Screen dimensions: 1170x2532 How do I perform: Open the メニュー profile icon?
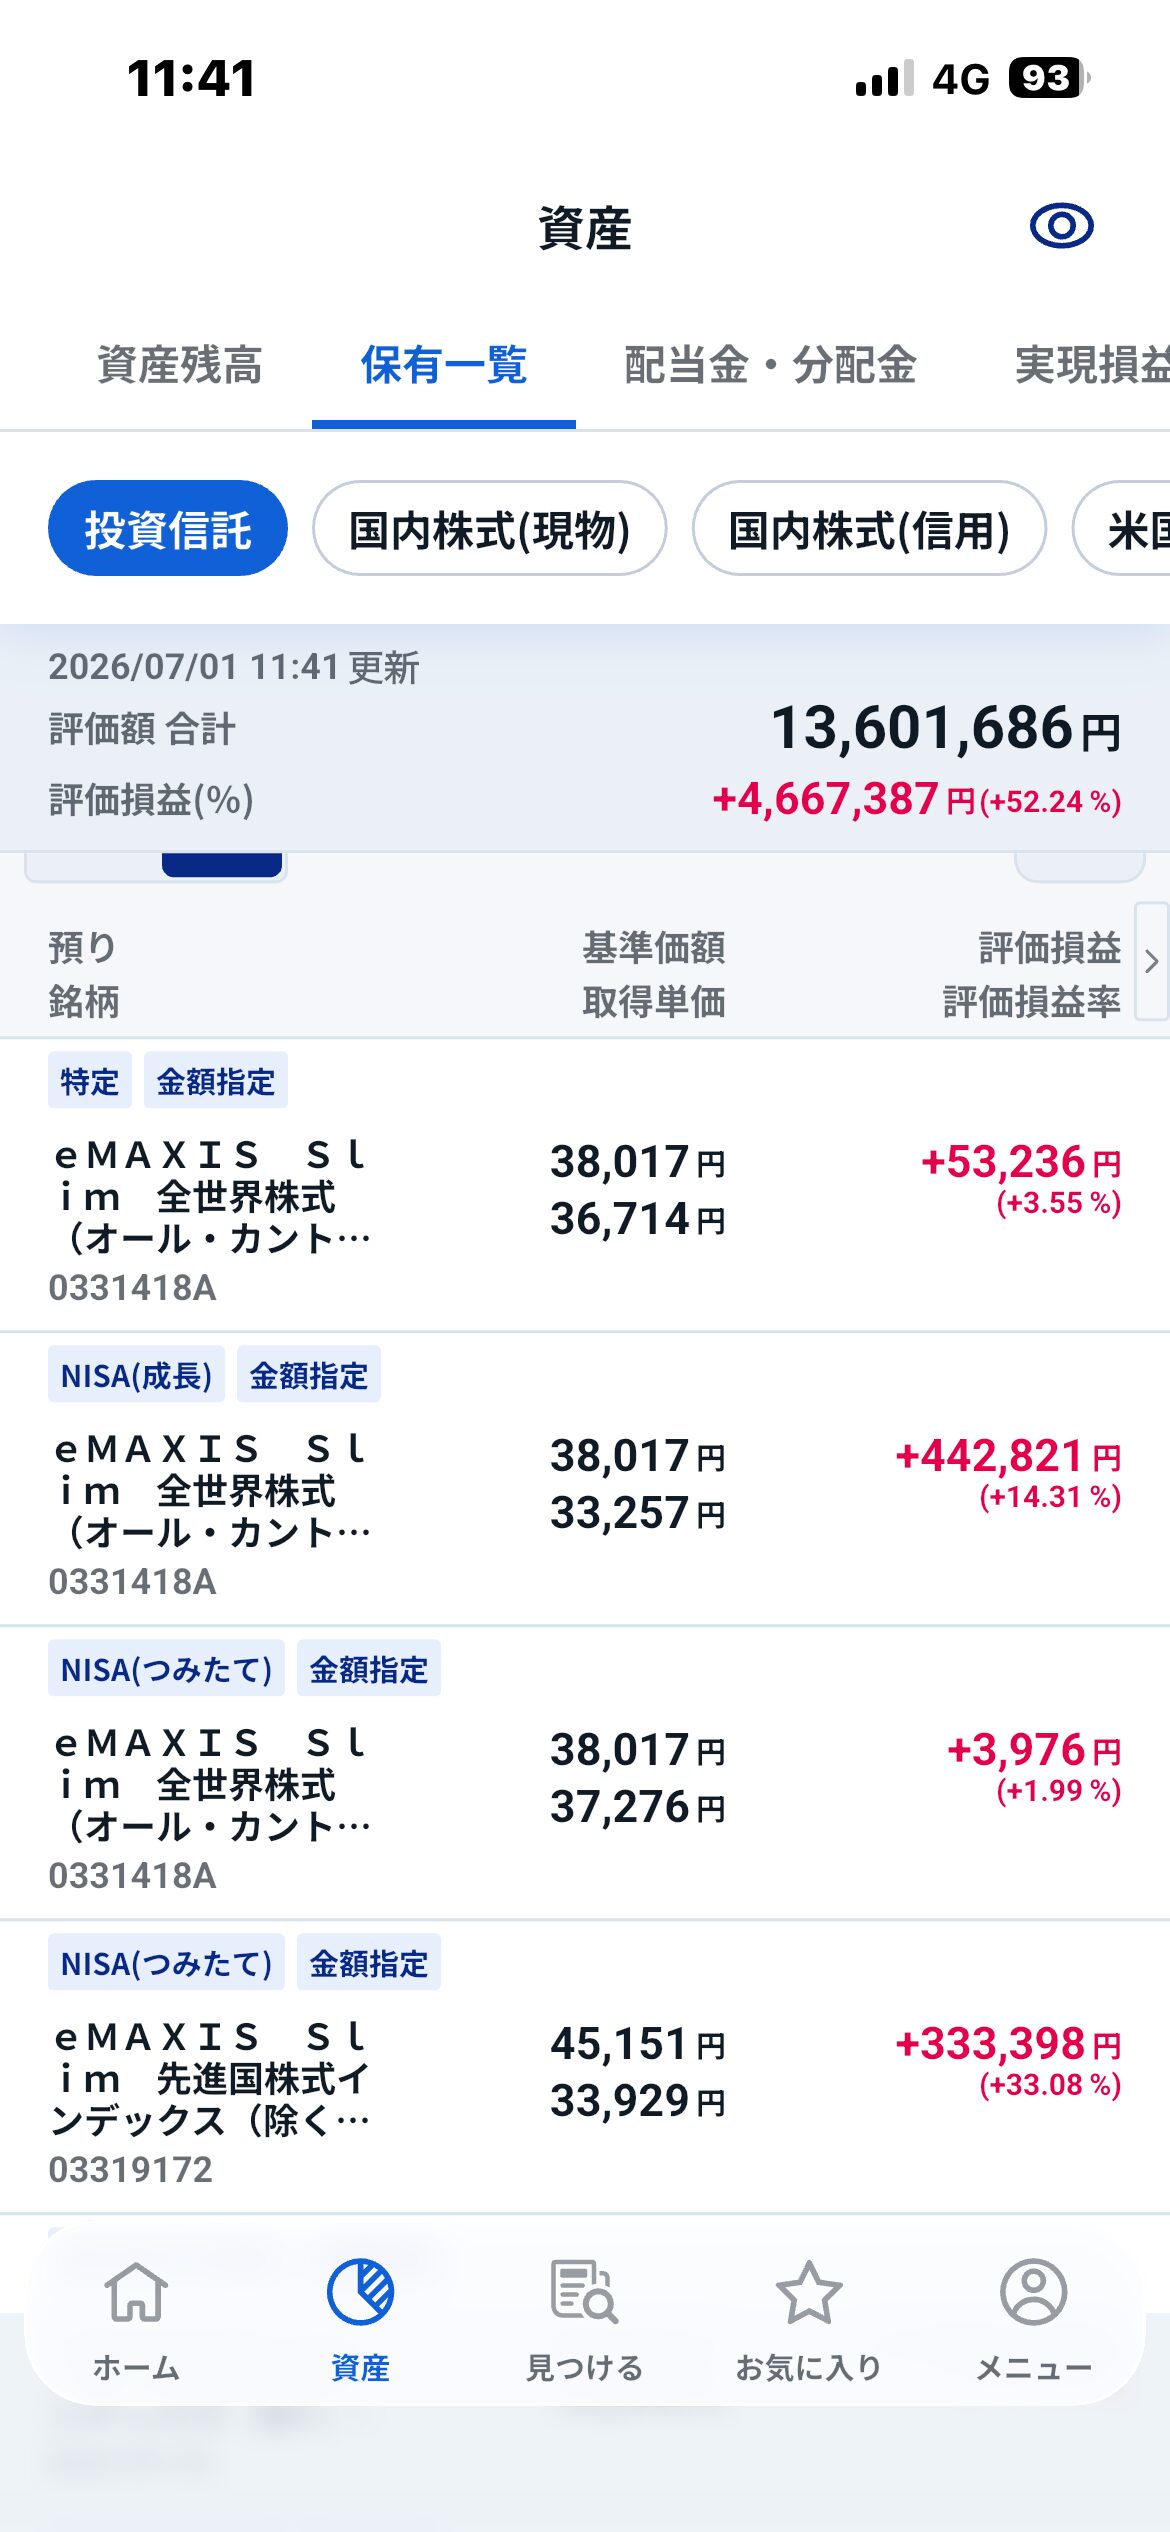click(1033, 2292)
